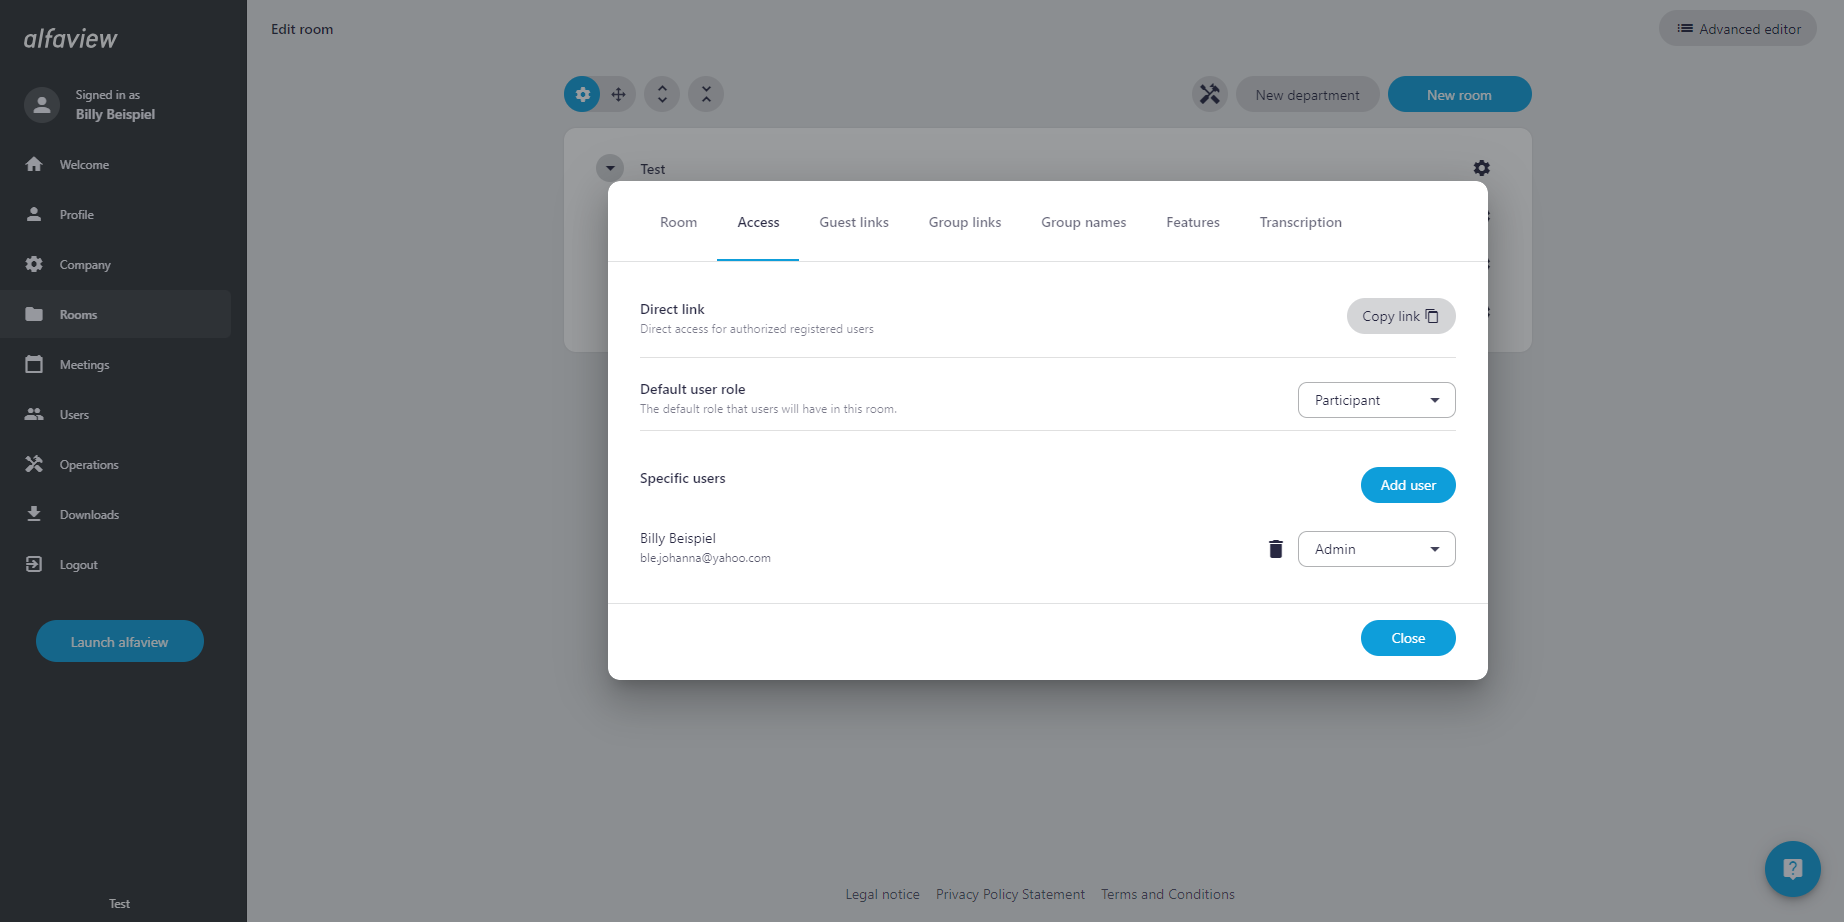
Task: Click the Copy link button
Action: pyautogui.click(x=1400, y=316)
